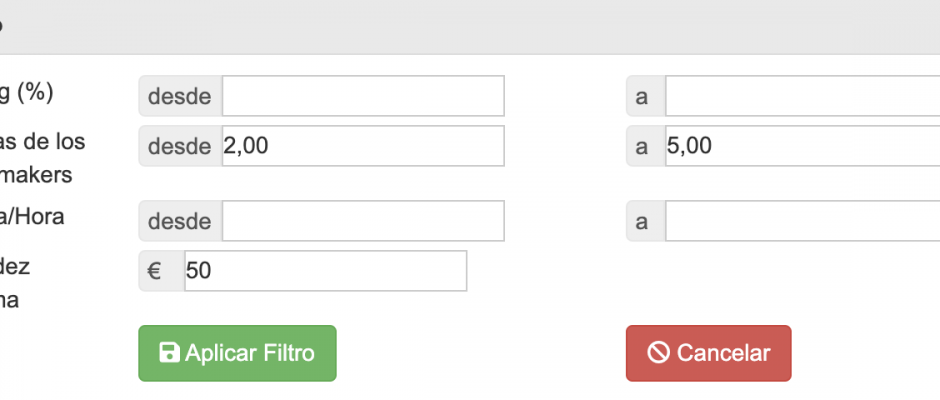Focus the third row empty 'desde' field
Screen dimensions: 940x400
click(x=363, y=221)
